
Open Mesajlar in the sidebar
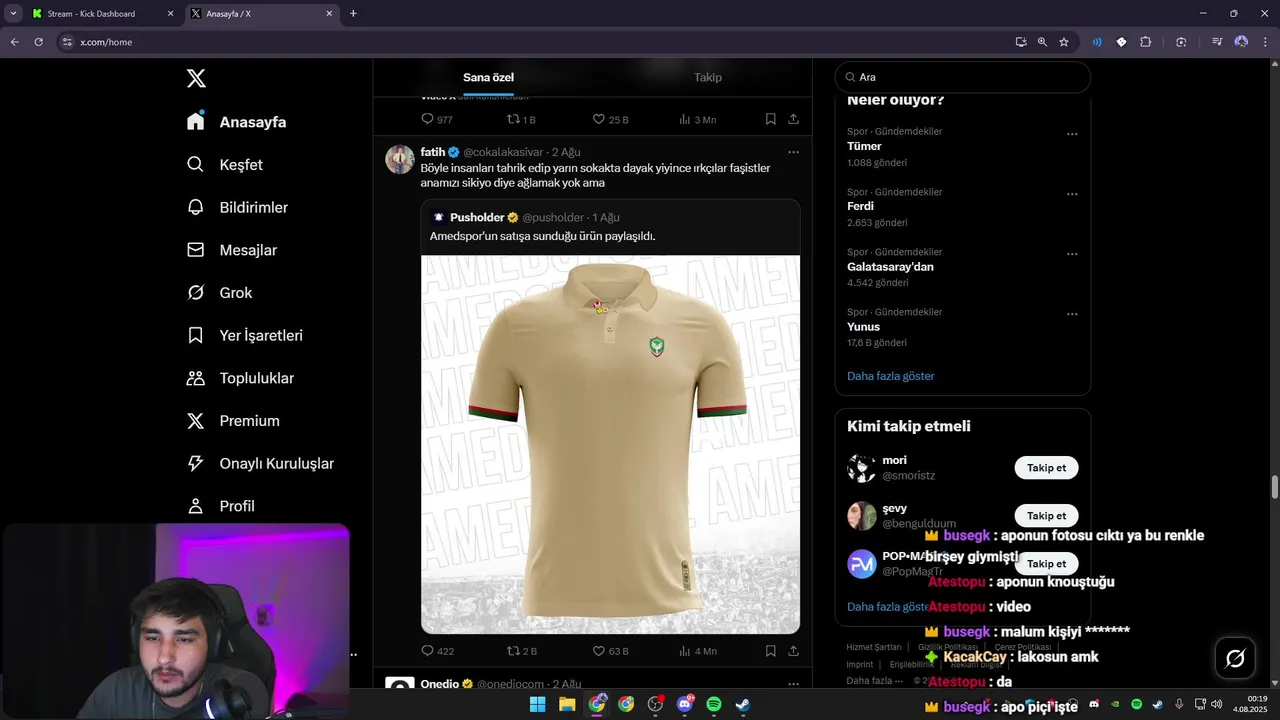point(232,250)
